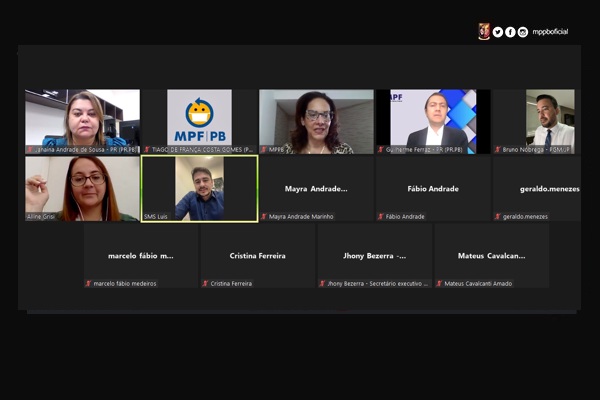Click muted mic icon beside Cristina Ferreira label
This screenshot has height=400, width=600.
coord(205,284)
